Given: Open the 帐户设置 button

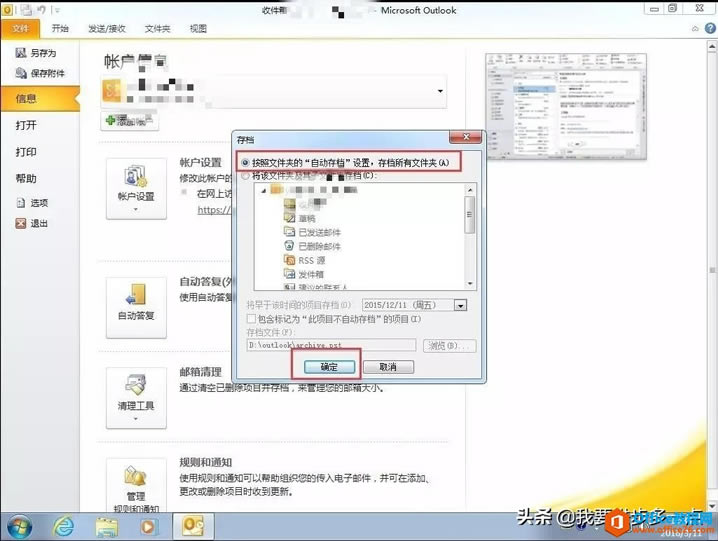Looking at the screenshot, I should point(136,189).
